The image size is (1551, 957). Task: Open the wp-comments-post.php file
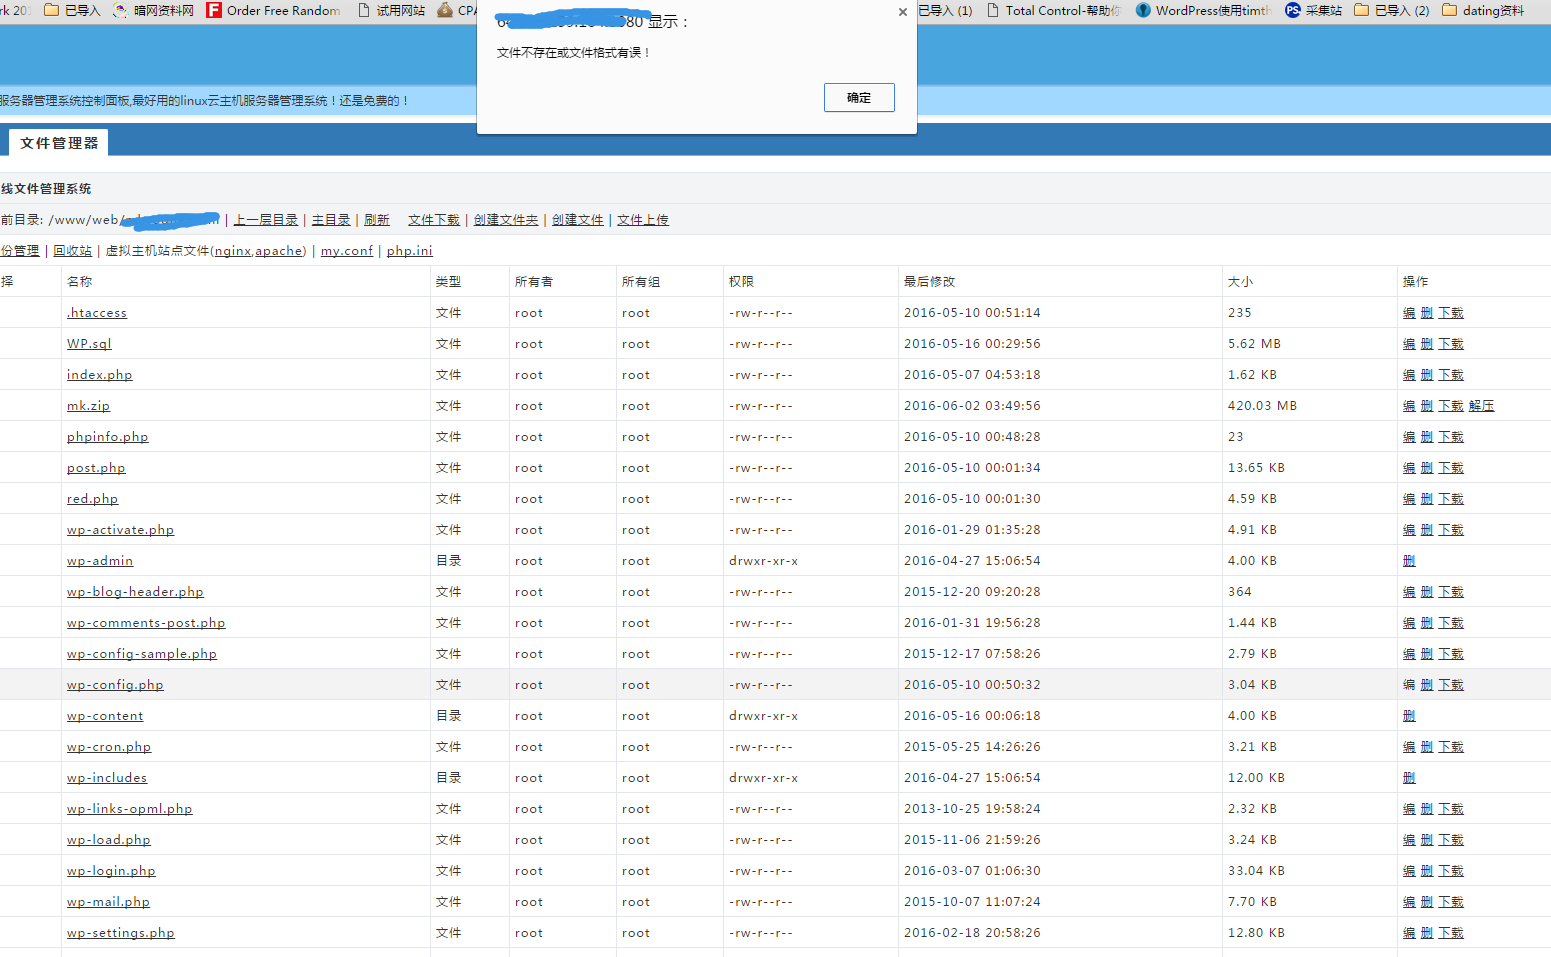coord(146,623)
